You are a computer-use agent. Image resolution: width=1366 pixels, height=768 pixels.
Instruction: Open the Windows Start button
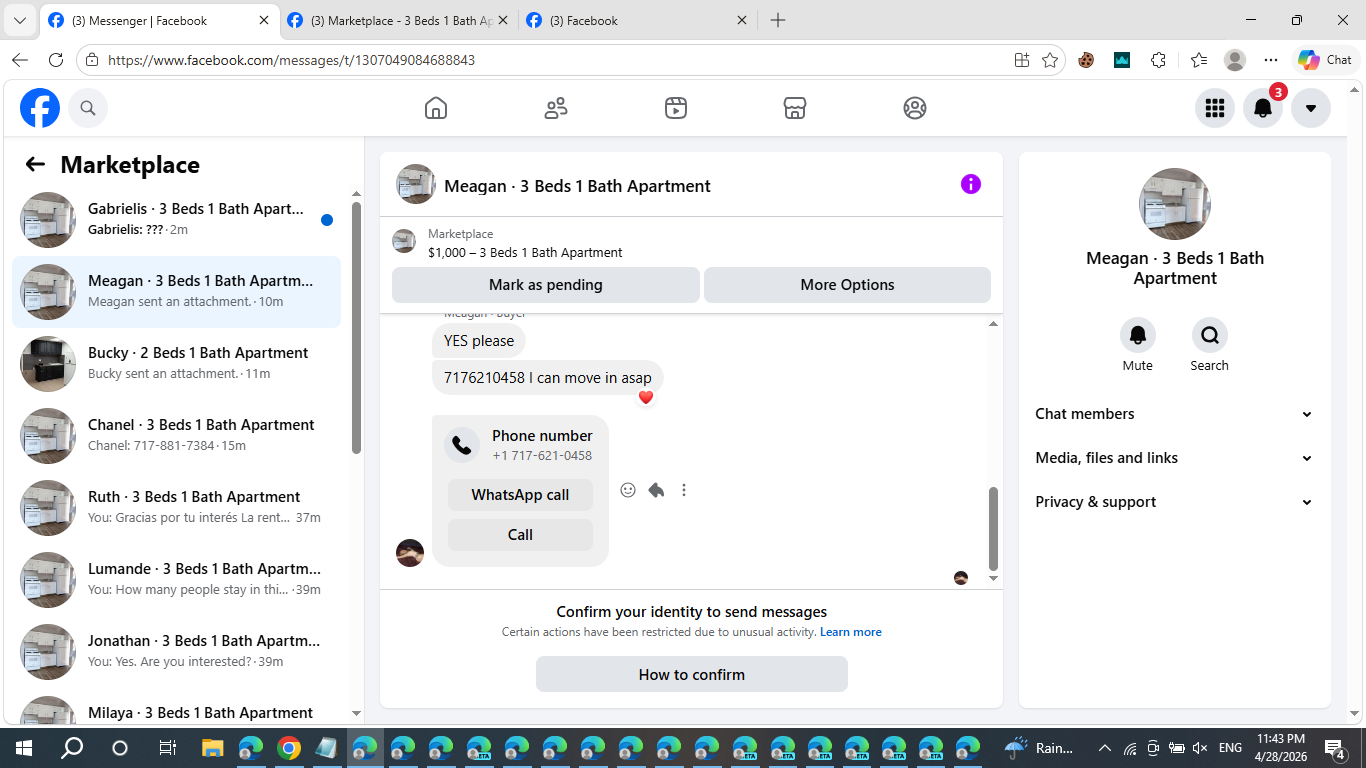click(23, 747)
